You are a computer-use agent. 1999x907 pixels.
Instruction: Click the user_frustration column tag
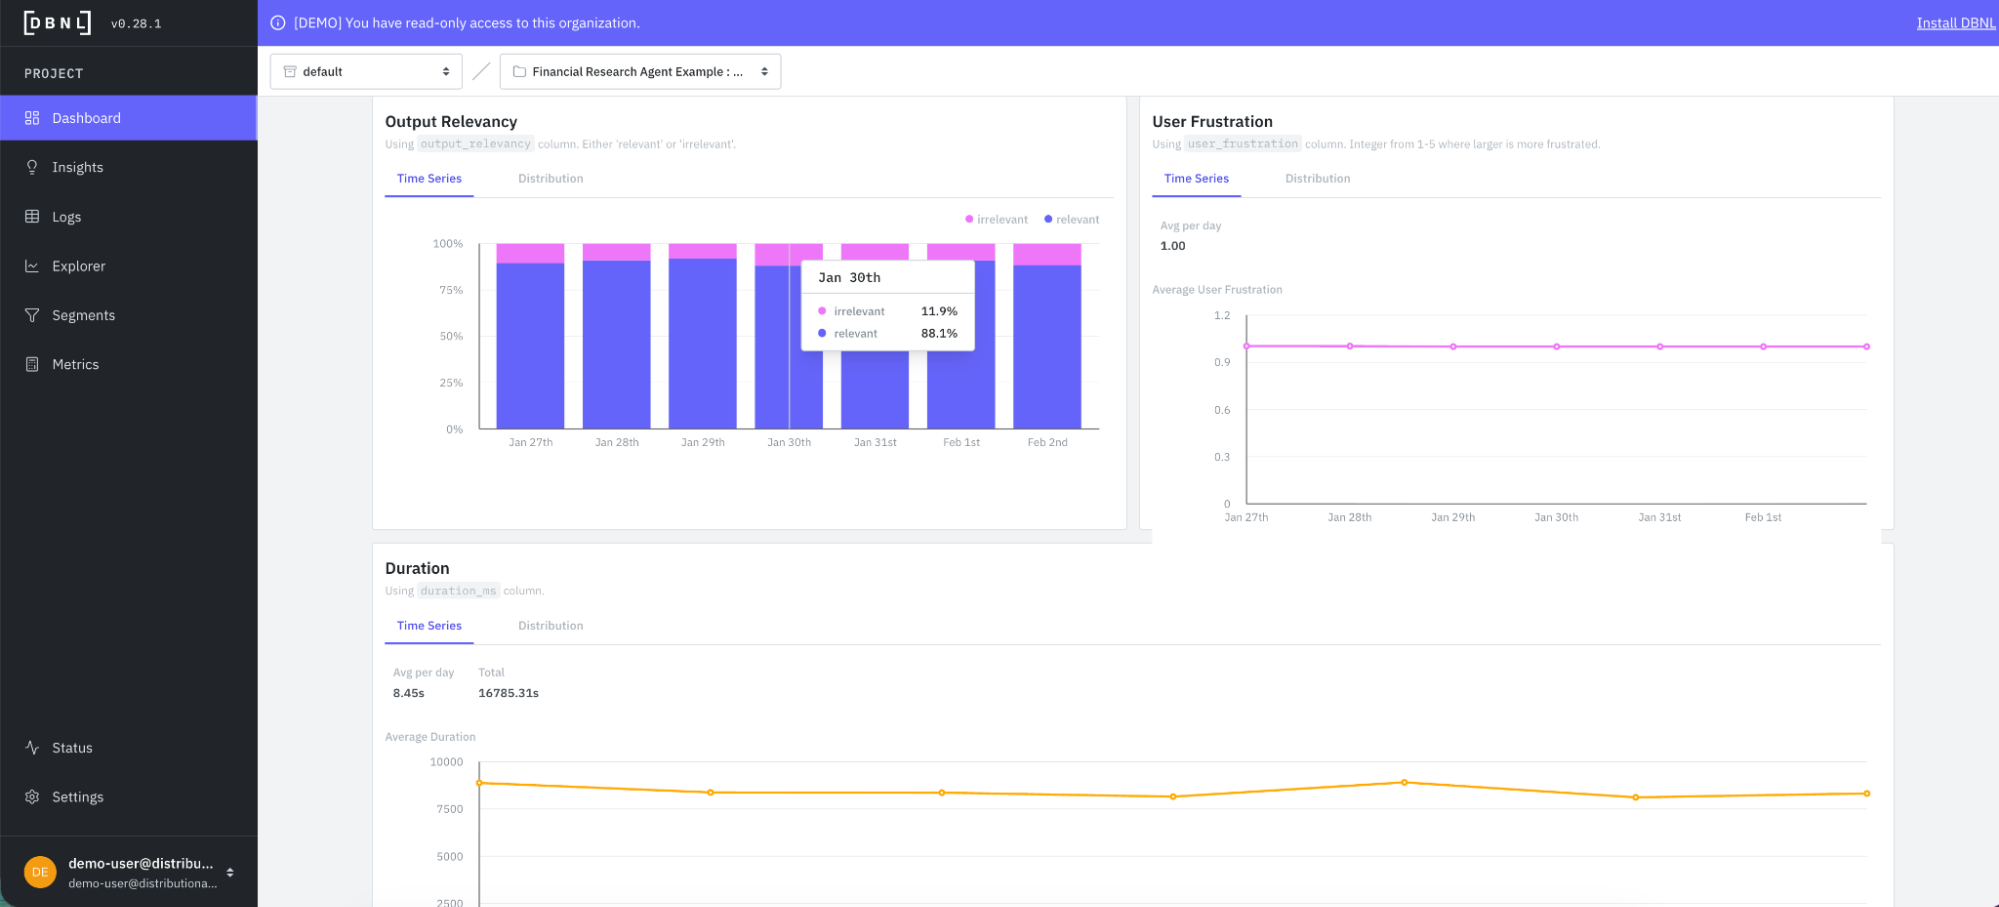pos(1243,144)
